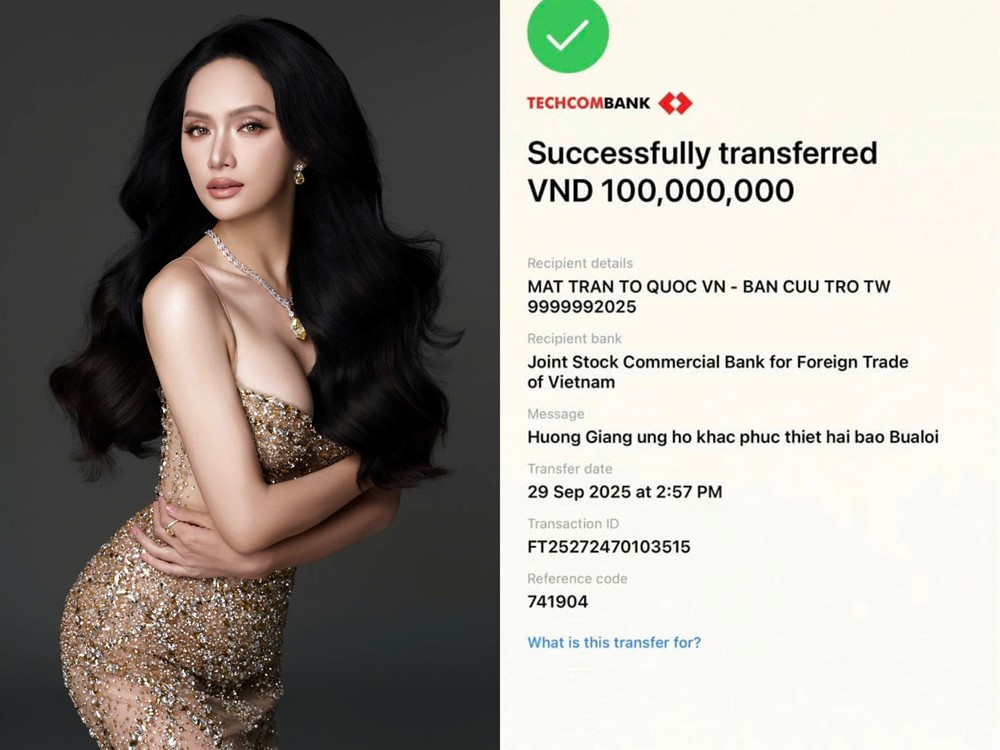Screen dimensions: 1000x750
Task: Click the TECHCOMBANK wordmark
Action: tap(588, 103)
